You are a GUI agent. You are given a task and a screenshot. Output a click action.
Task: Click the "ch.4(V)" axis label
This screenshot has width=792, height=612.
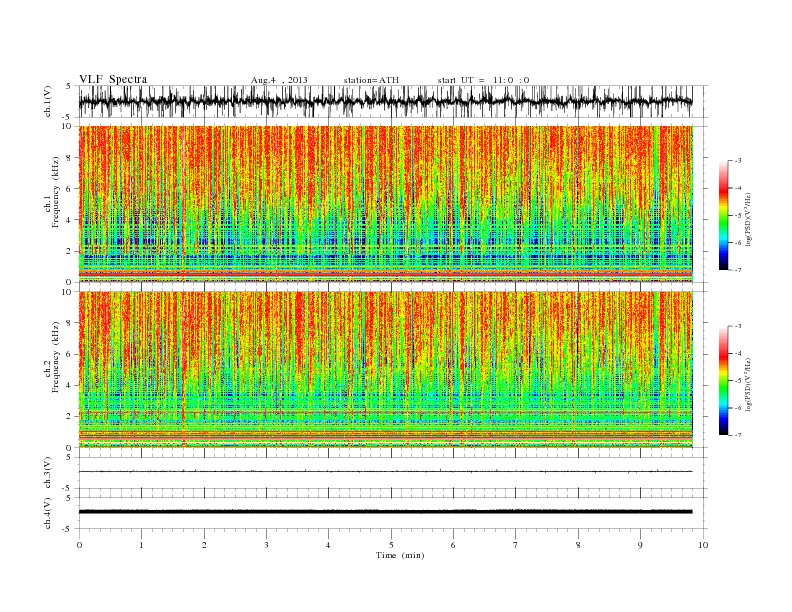48,514
